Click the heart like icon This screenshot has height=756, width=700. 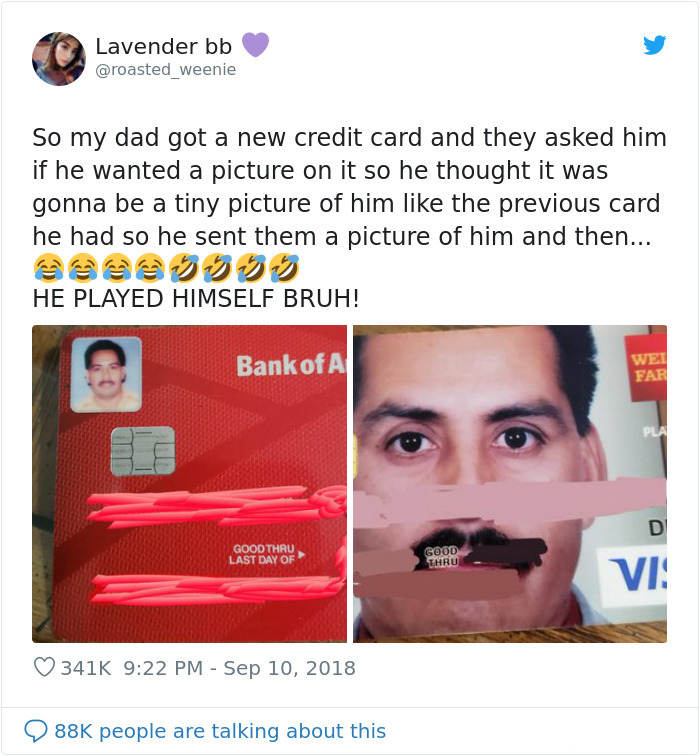44,667
